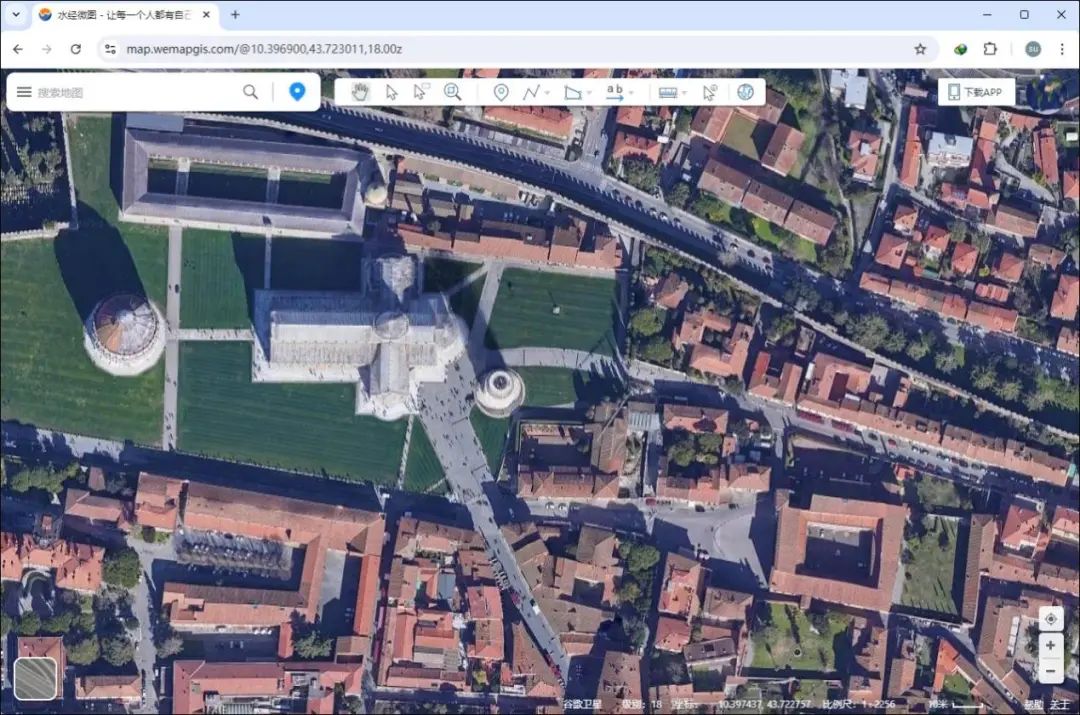Select the arrow pointer tool
This screenshot has width=1080, height=715.
391,92
